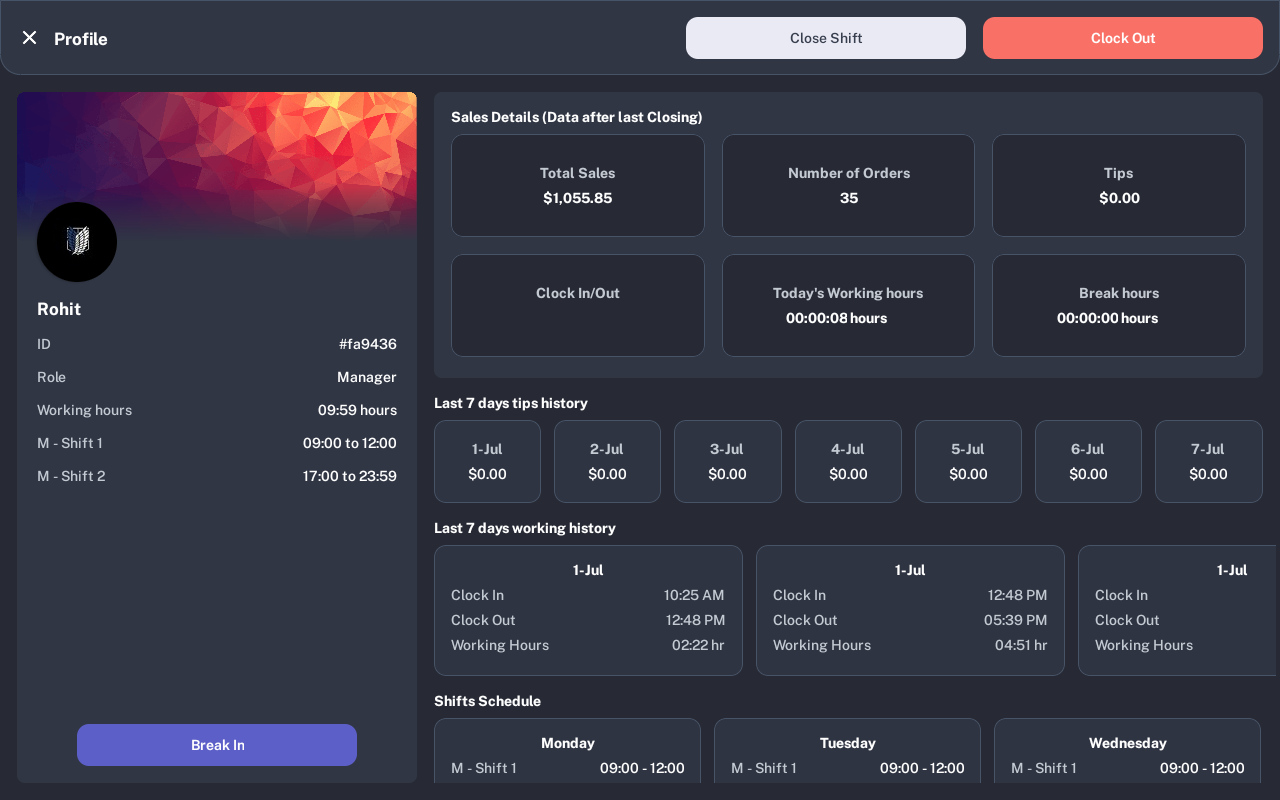
Task: Open the Tips summary card
Action: click(1119, 186)
